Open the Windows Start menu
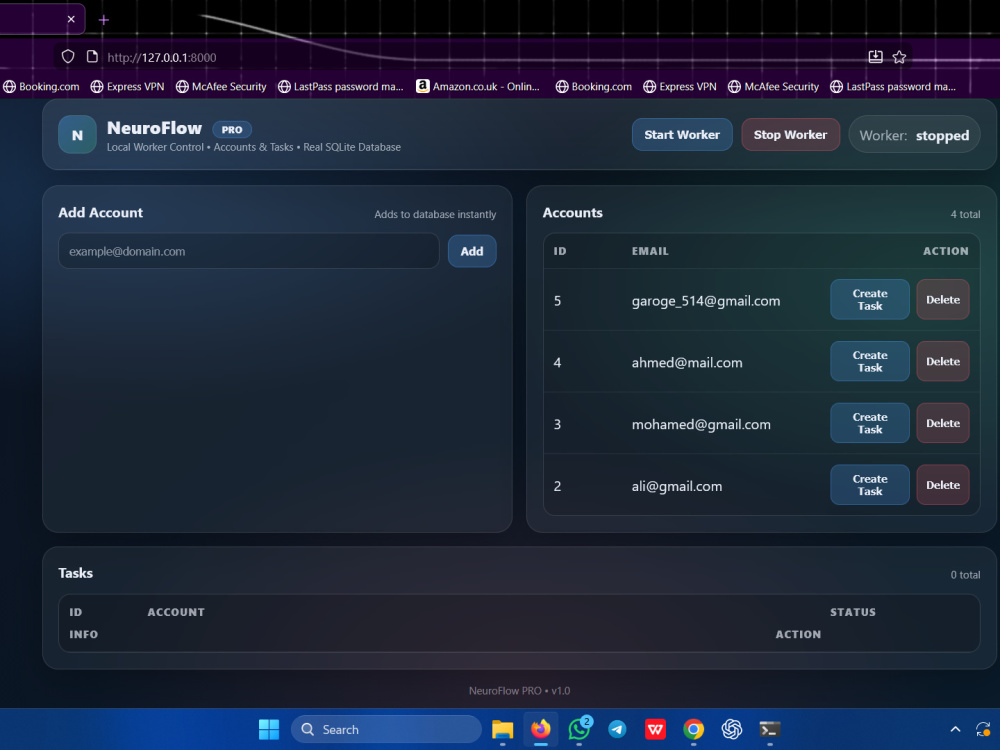 [x=269, y=729]
